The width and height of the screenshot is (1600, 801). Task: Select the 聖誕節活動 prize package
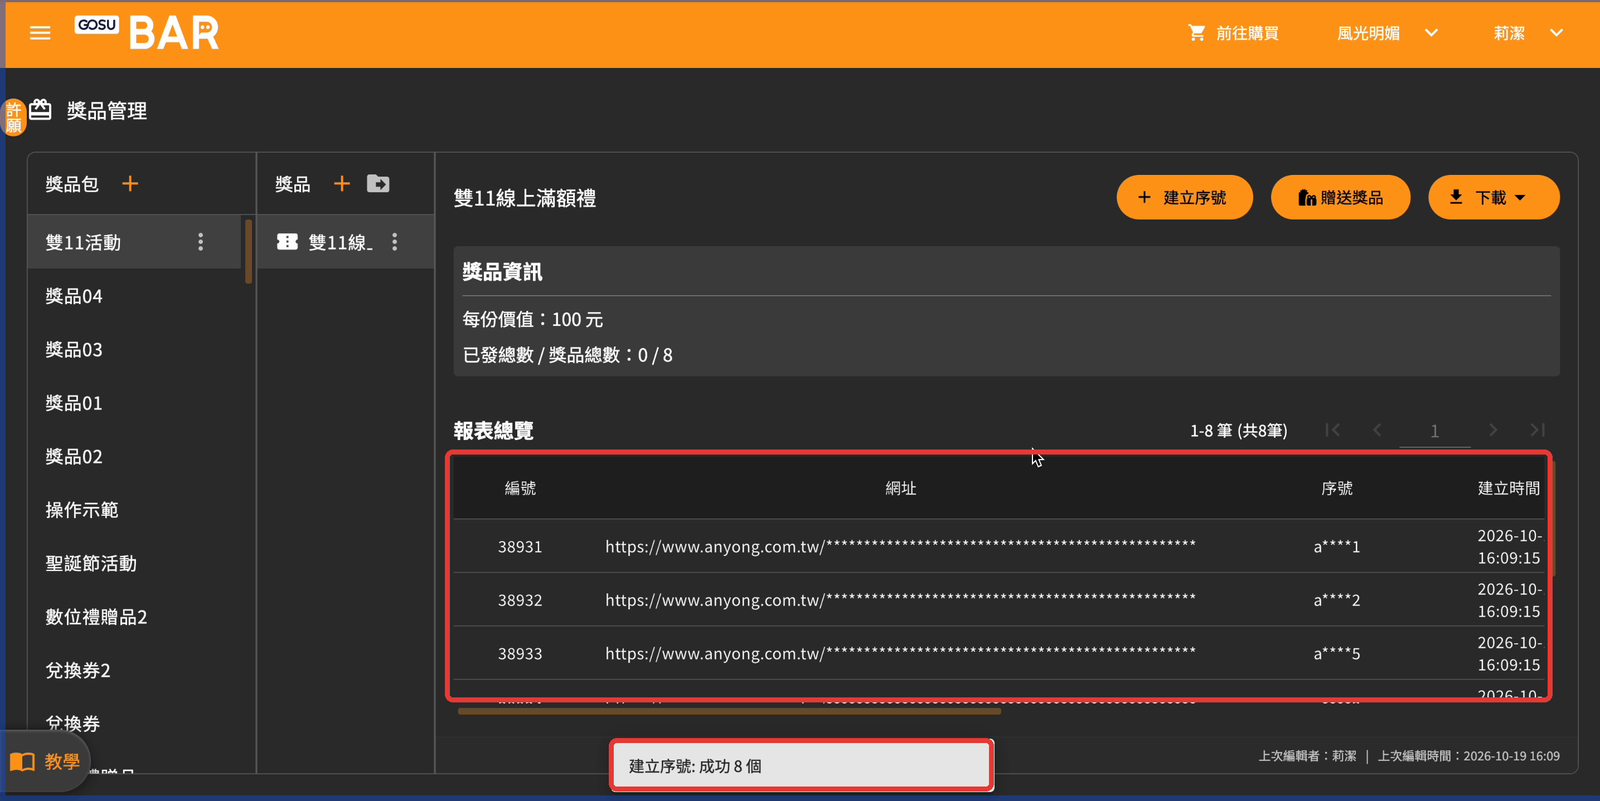point(136,564)
